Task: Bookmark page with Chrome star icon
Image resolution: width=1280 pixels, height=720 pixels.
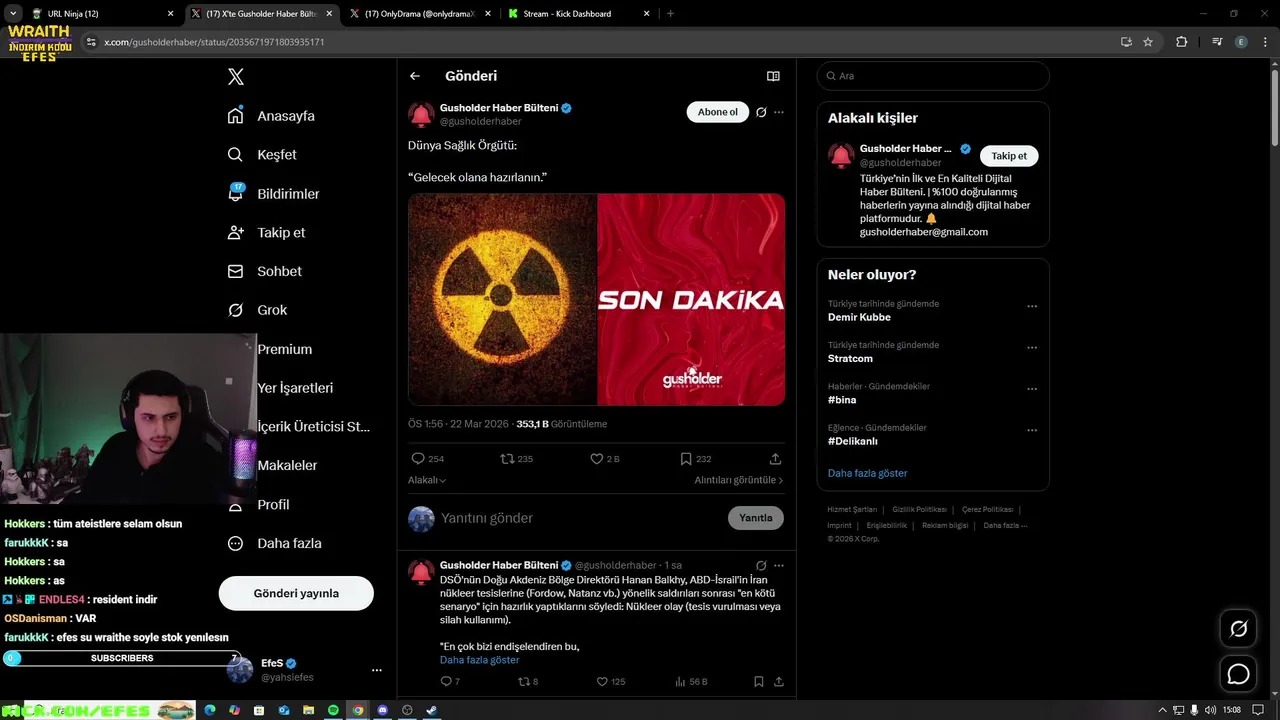Action: click(1148, 42)
